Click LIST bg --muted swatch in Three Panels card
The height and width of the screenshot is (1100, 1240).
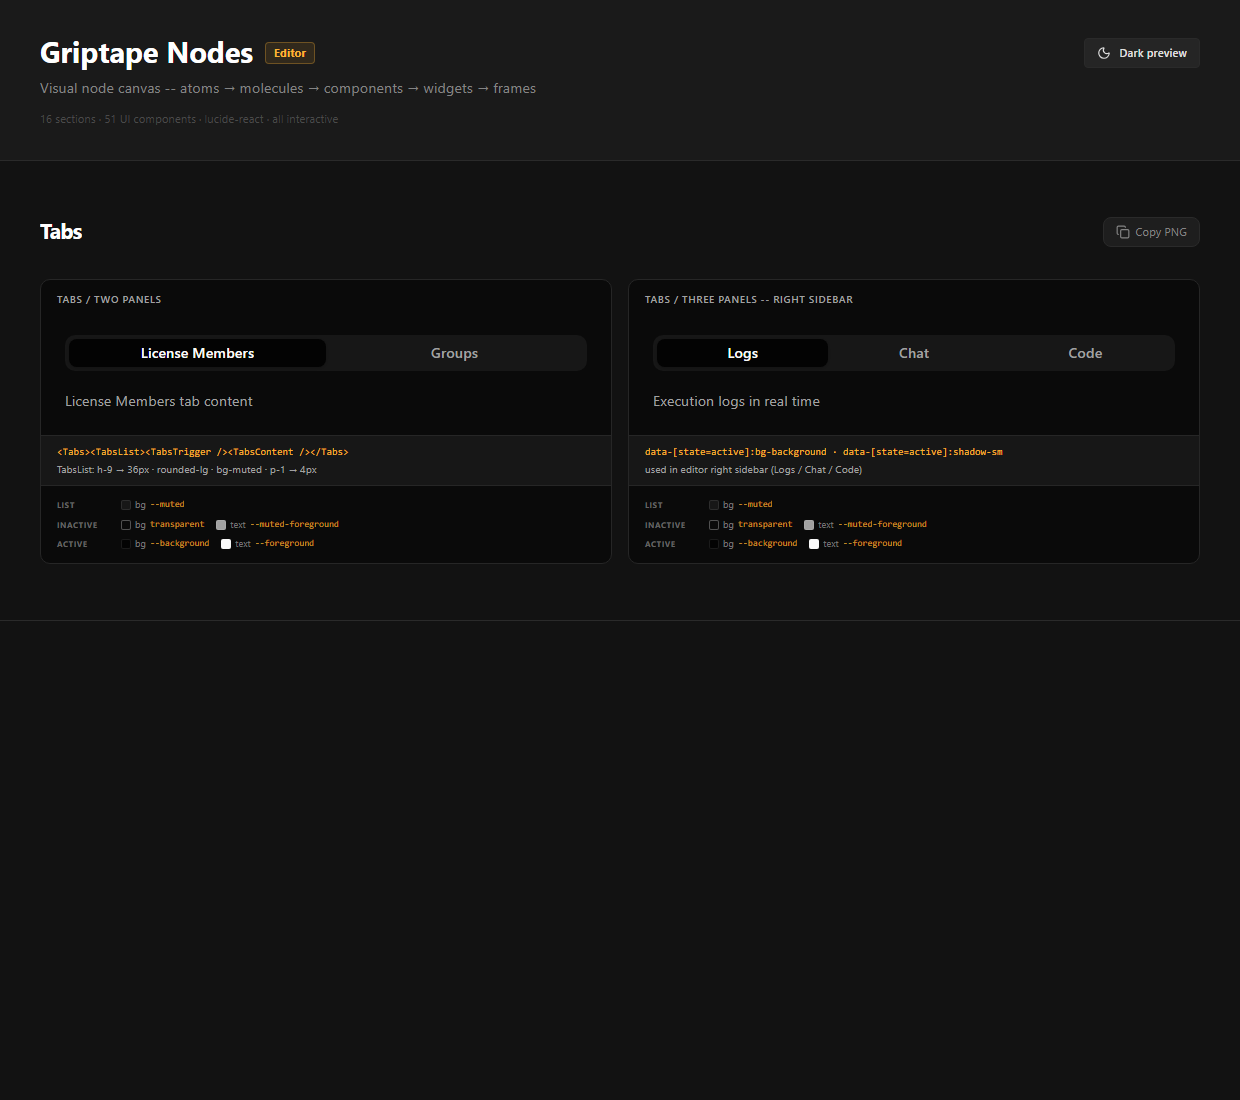click(x=714, y=505)
